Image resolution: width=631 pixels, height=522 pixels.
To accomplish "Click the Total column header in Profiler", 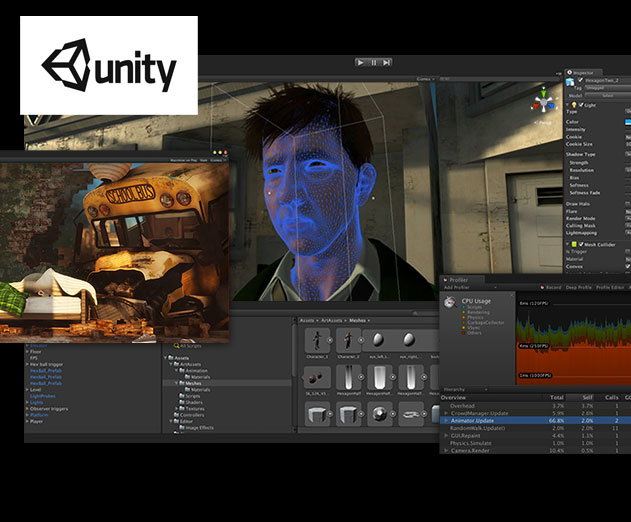I will click(x=557, y=398).
